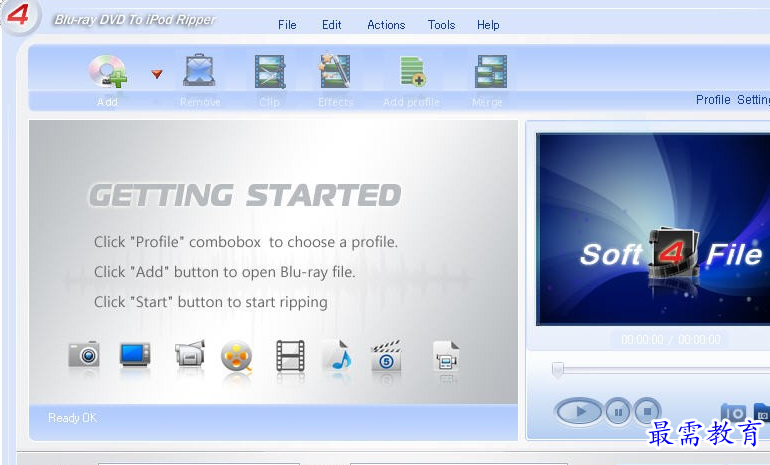Click the Profile Setting label
This screenshot has width=770, height=465.
(x=733, y=100)
